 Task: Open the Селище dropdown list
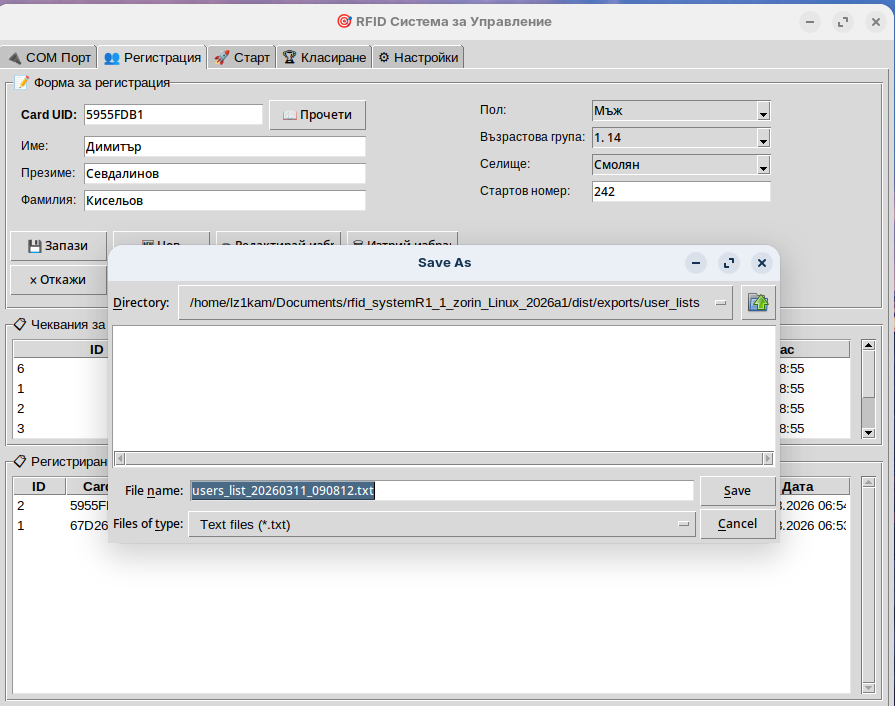tap(763, 165)
